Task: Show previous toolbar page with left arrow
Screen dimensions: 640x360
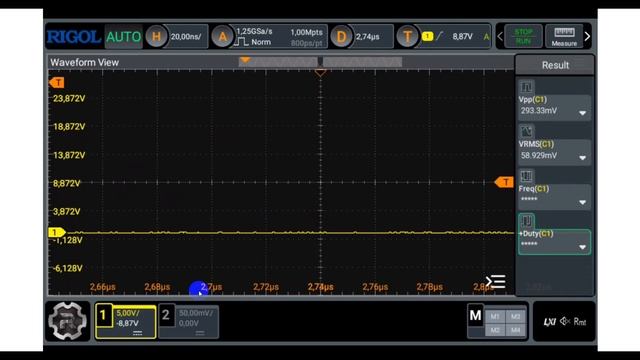Action: click(500, 37)
